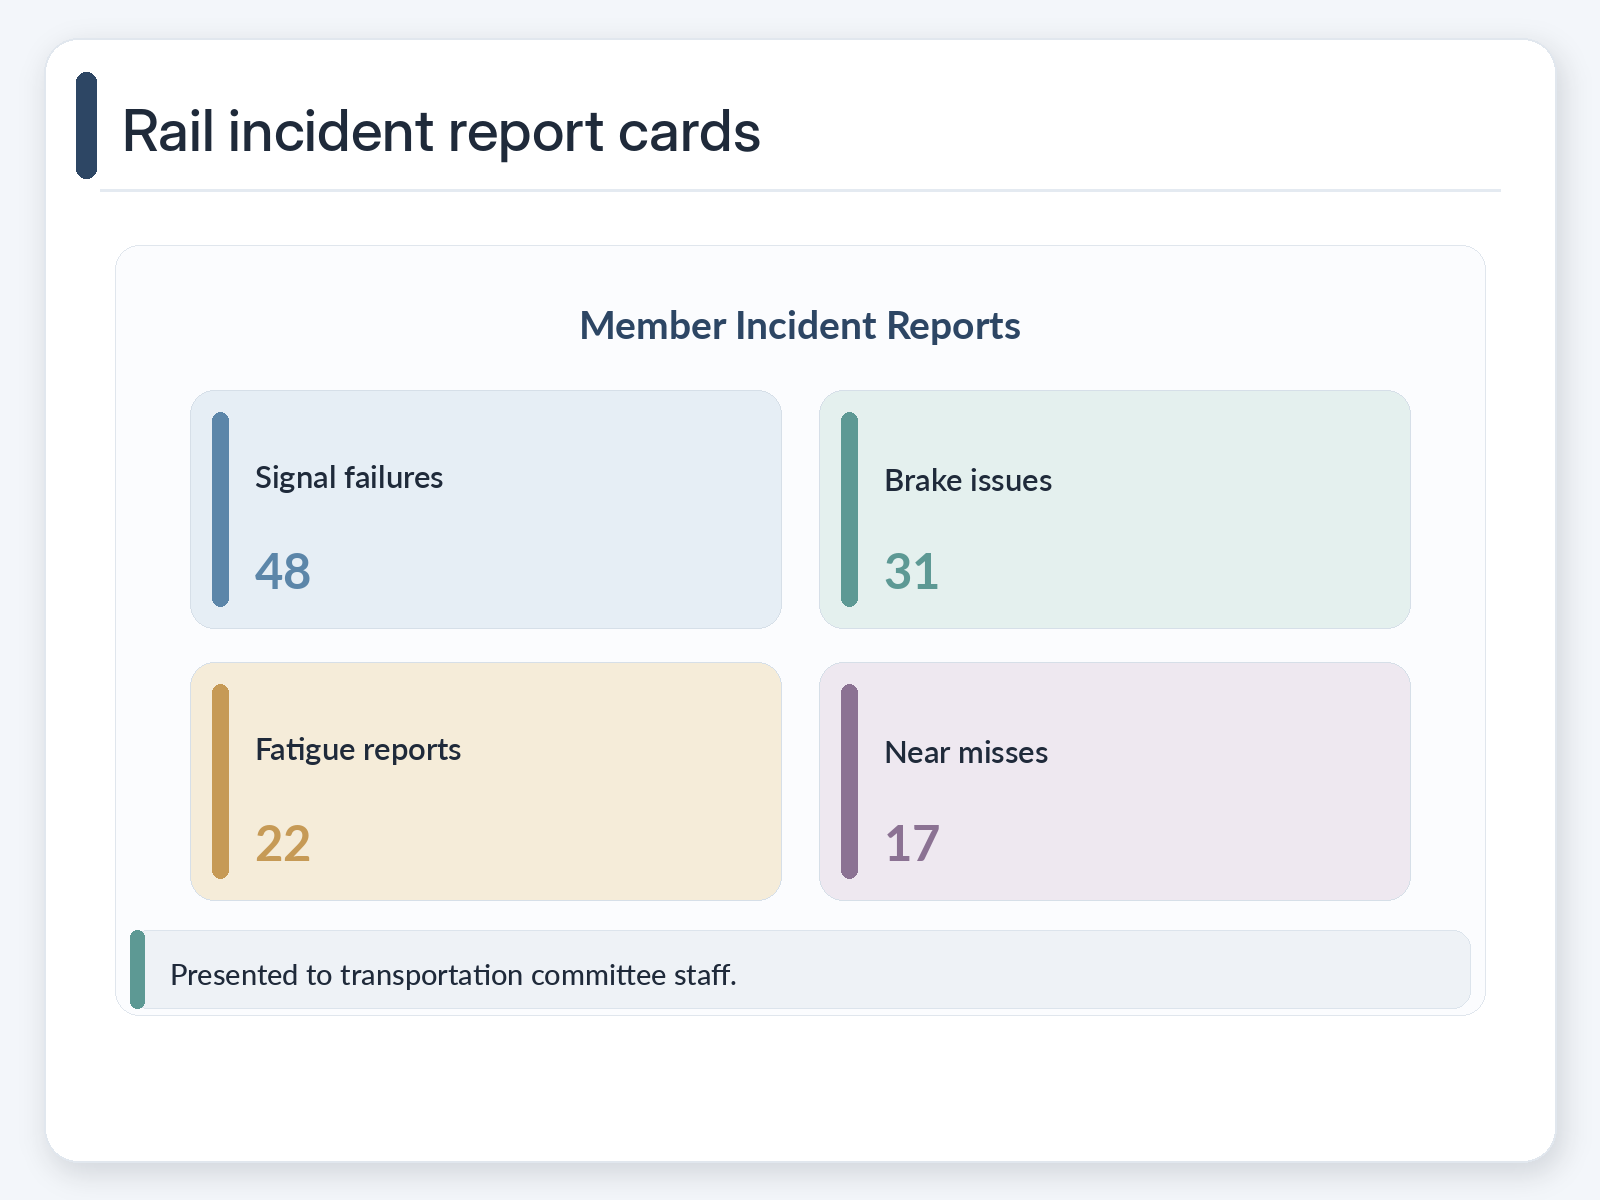Click the Near misses card label

(x=966, y=753)
